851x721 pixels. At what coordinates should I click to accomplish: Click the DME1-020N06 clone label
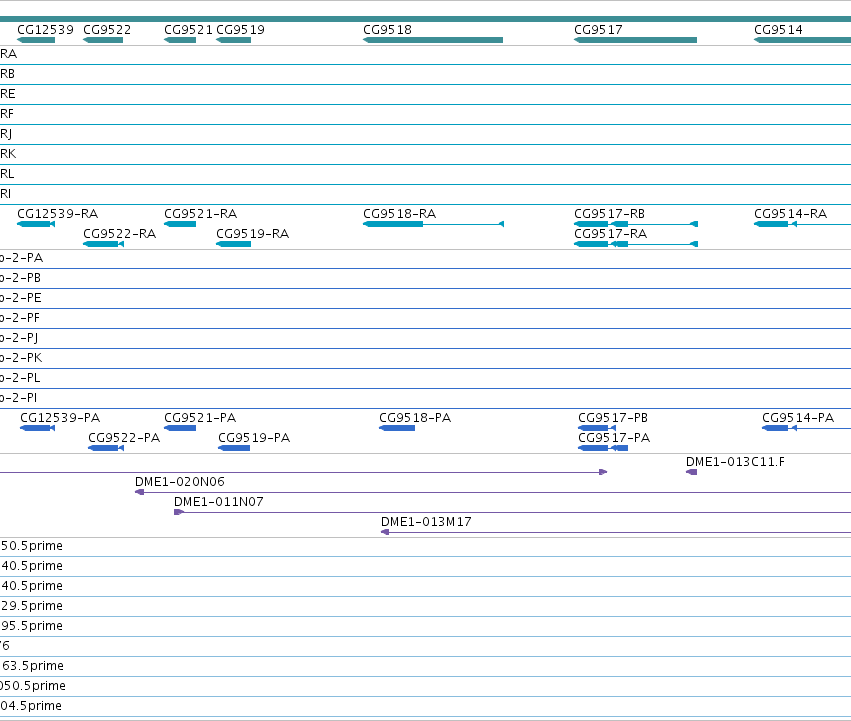point(180,482)
